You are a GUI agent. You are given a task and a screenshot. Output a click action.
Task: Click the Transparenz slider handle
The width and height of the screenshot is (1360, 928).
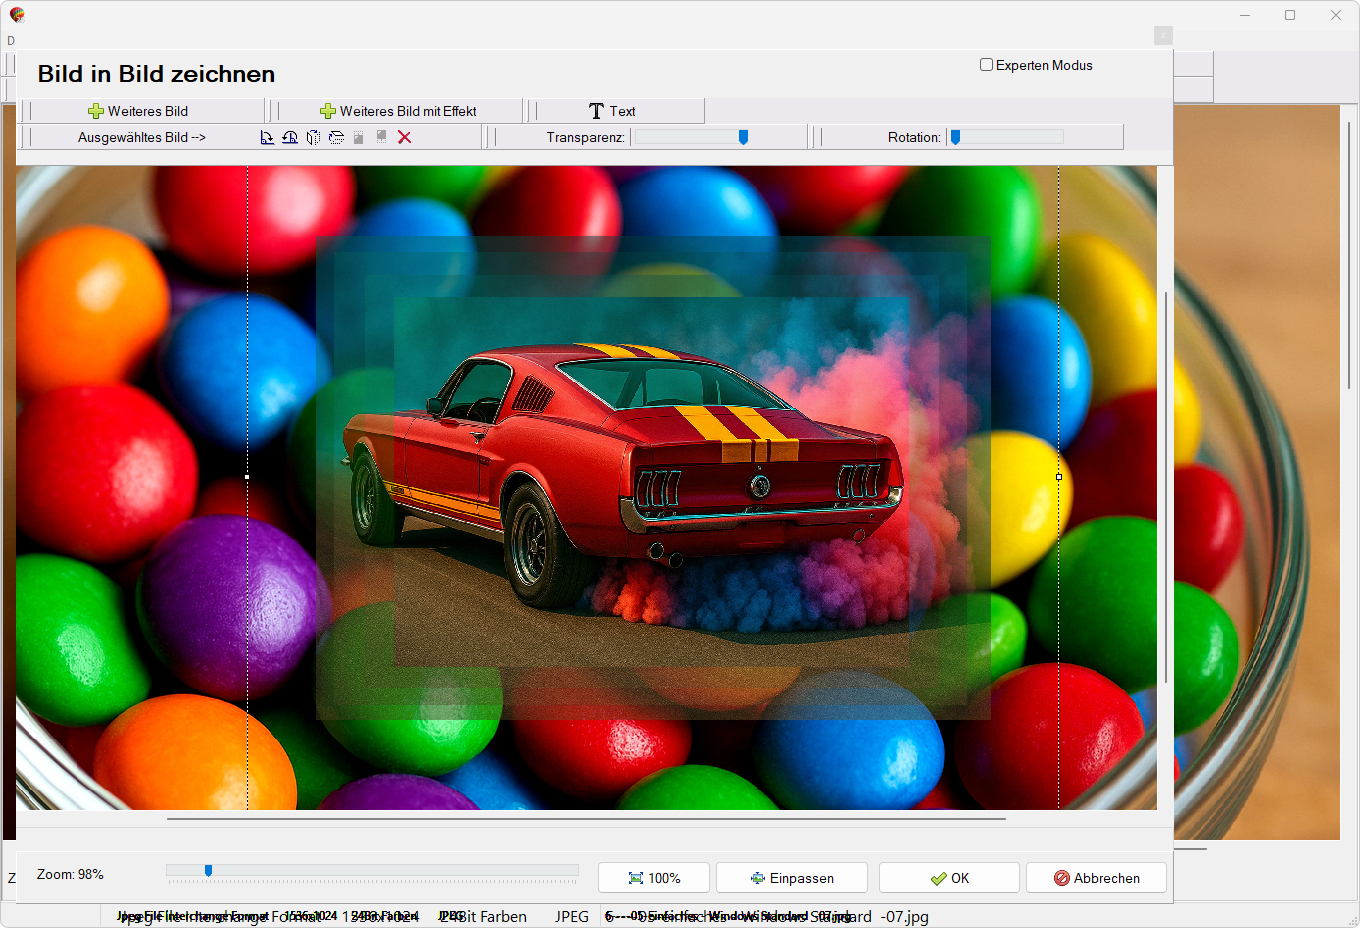tap(743, 137)
